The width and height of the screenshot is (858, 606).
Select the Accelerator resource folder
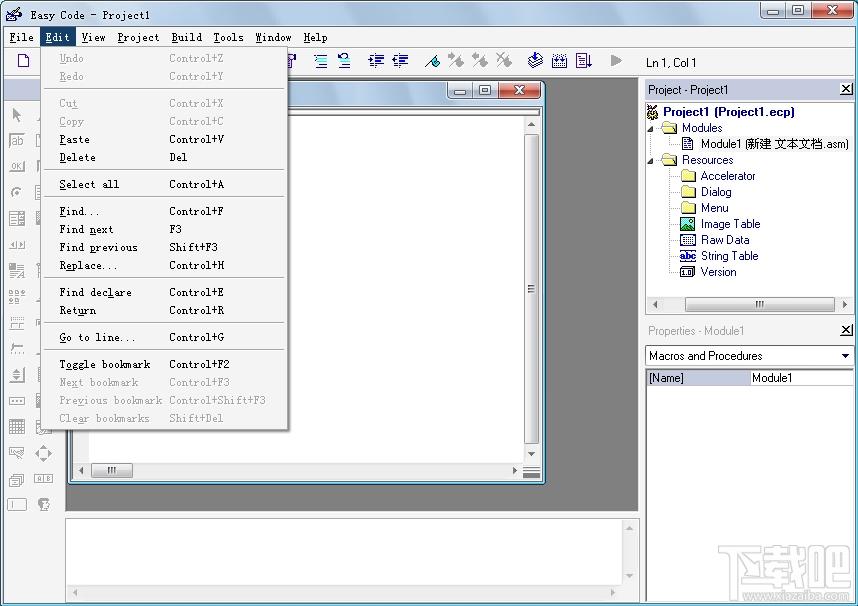coord(728,176)
